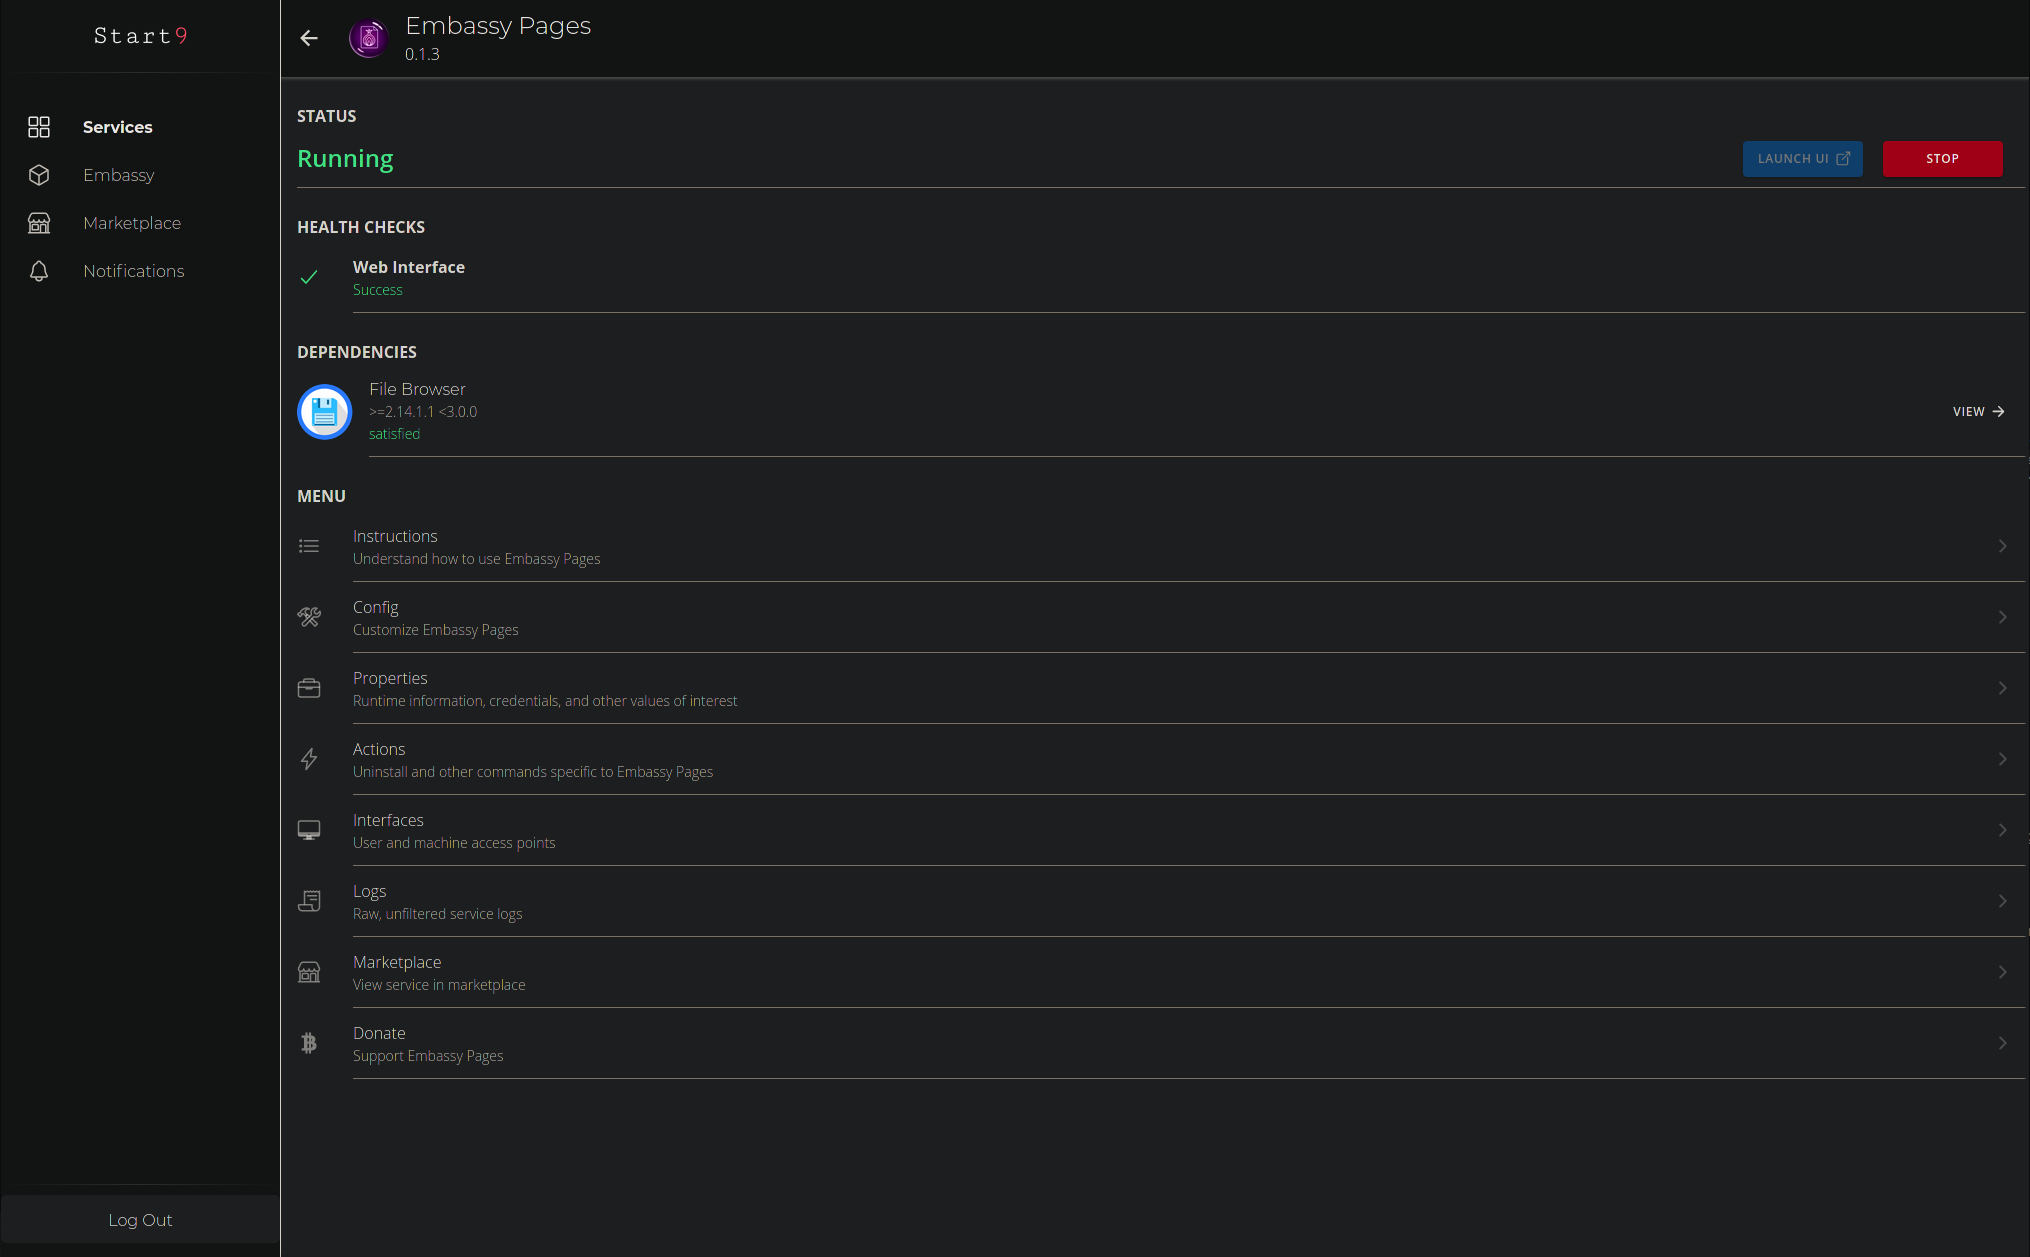Expand the Properties row chevron

[2002, 688]
